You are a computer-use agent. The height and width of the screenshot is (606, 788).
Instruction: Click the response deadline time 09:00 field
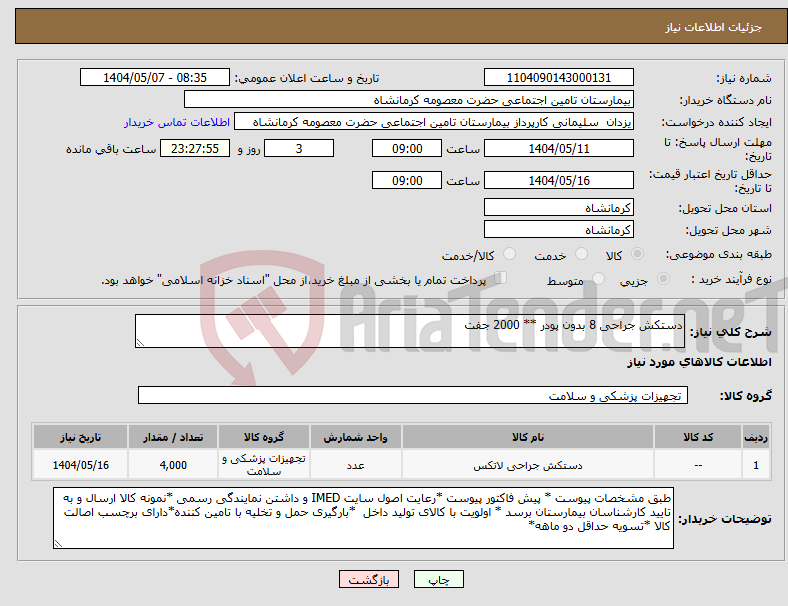(x=407, y=148)
